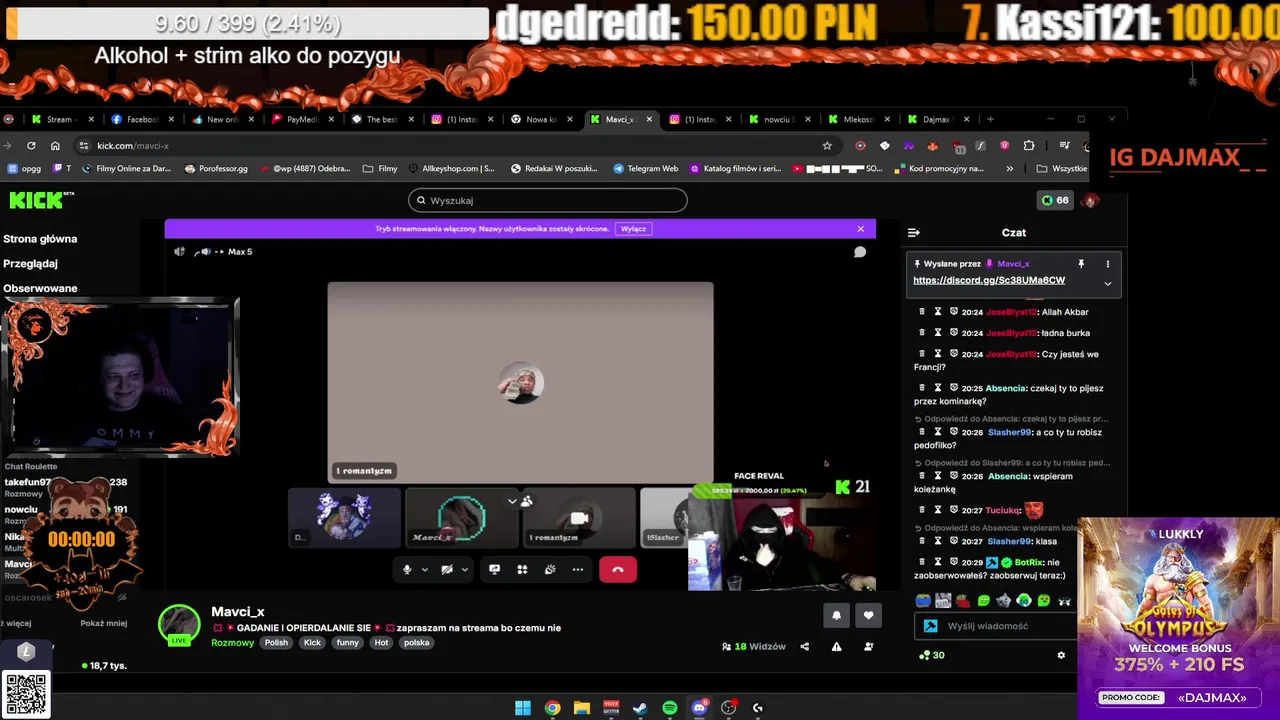Viewport: 1280px width, 720px height.
Task: Expand microphone options arrow in call controls
Action: [424, 570]
